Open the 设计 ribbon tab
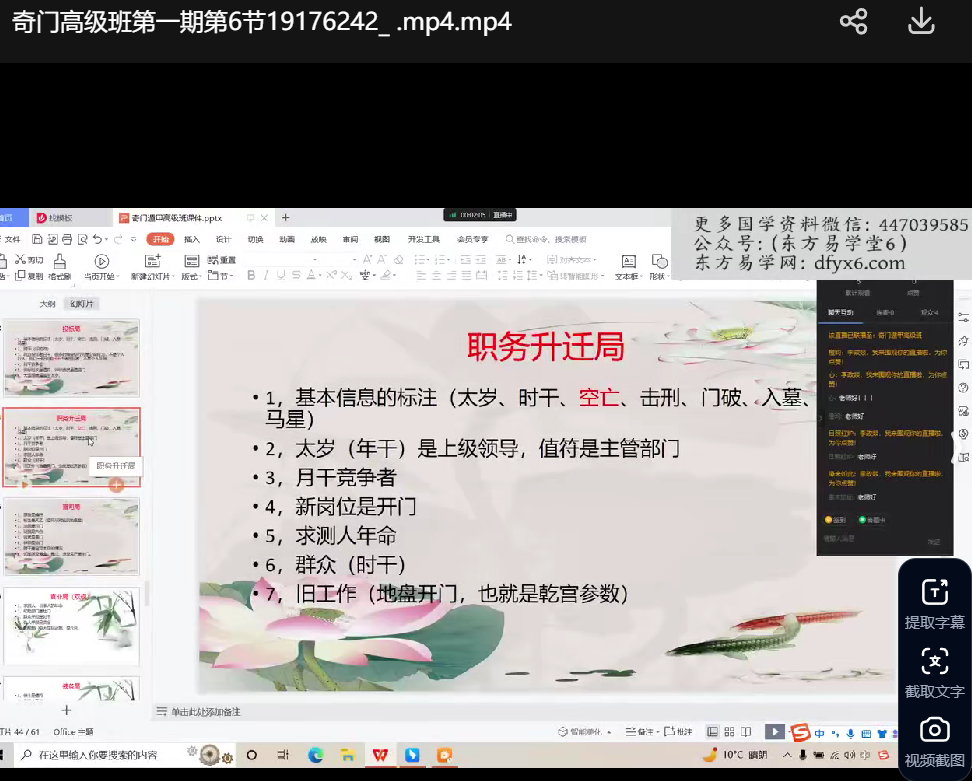Viewport: 972px width, 781px height. point(223,240)
